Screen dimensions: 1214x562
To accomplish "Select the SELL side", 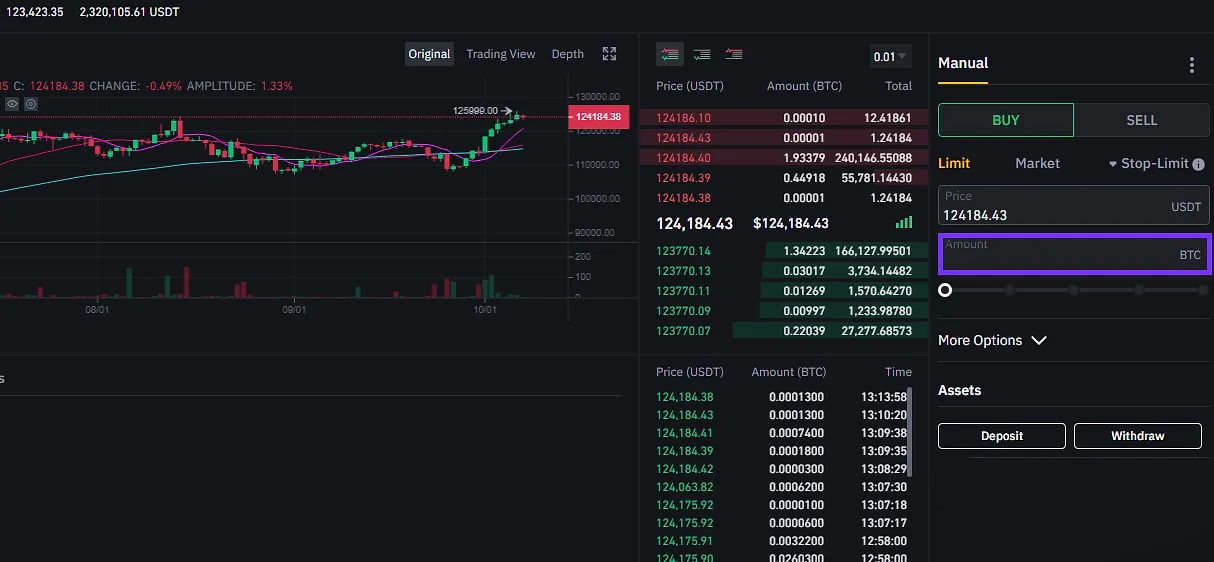I will pos(1141,120).
